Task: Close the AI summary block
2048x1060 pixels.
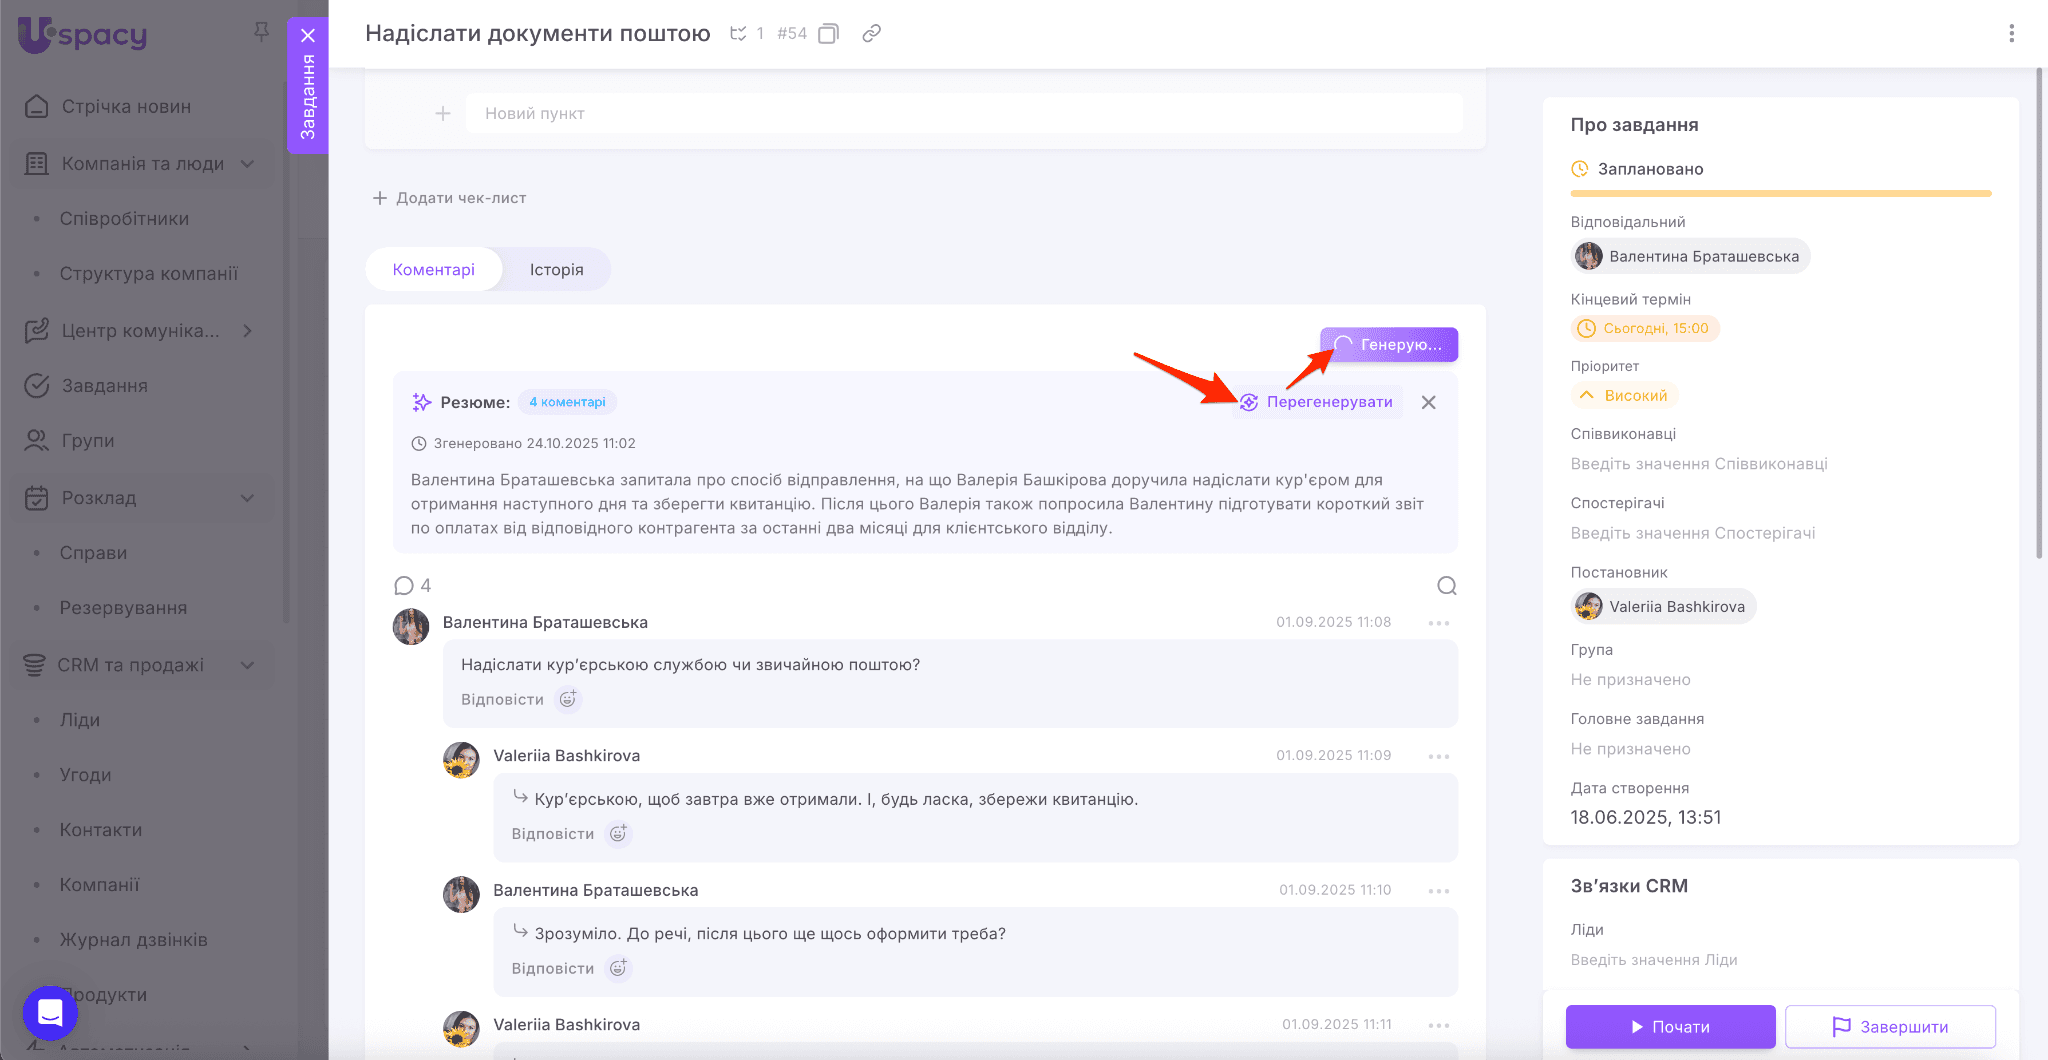Action: [1428, 402]
